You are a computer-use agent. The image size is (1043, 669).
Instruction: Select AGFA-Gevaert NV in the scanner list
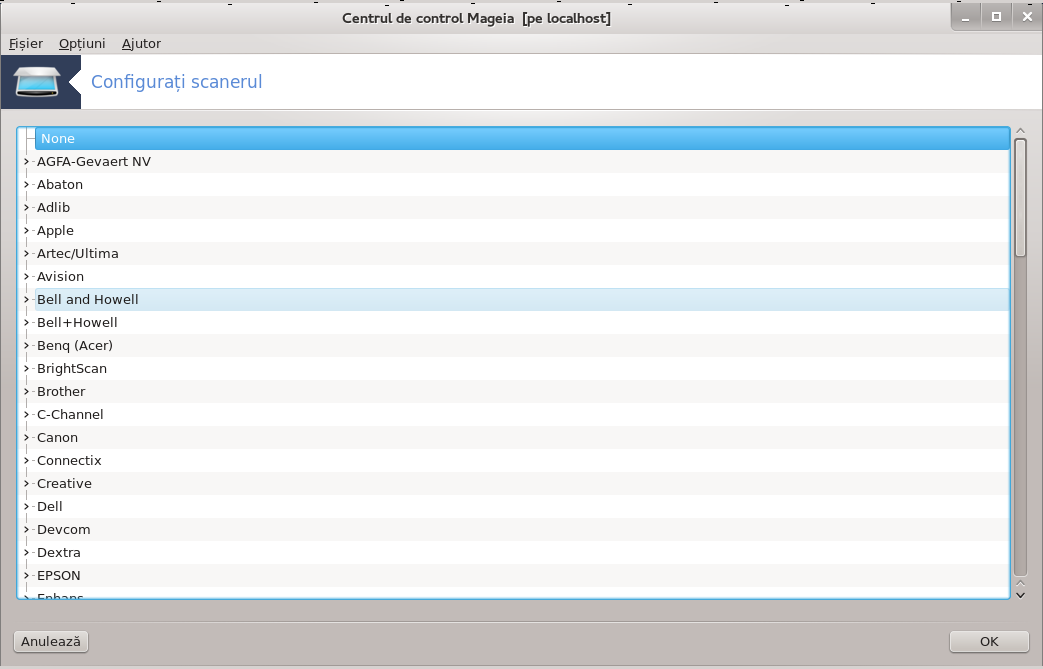(522, 162)
